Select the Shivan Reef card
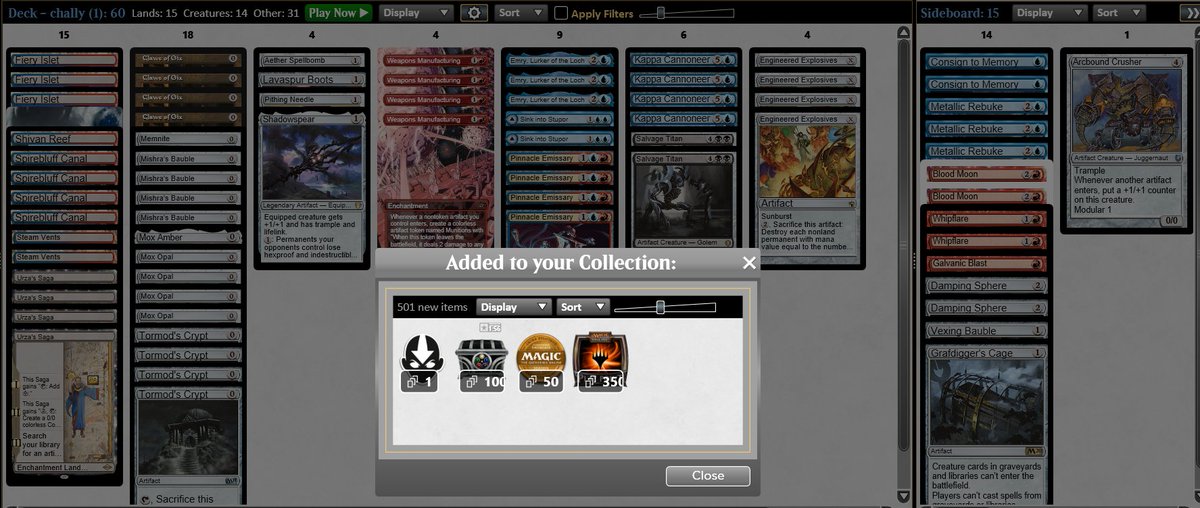The width and height of the screenshot is (1200, 508). pos(65,139)
